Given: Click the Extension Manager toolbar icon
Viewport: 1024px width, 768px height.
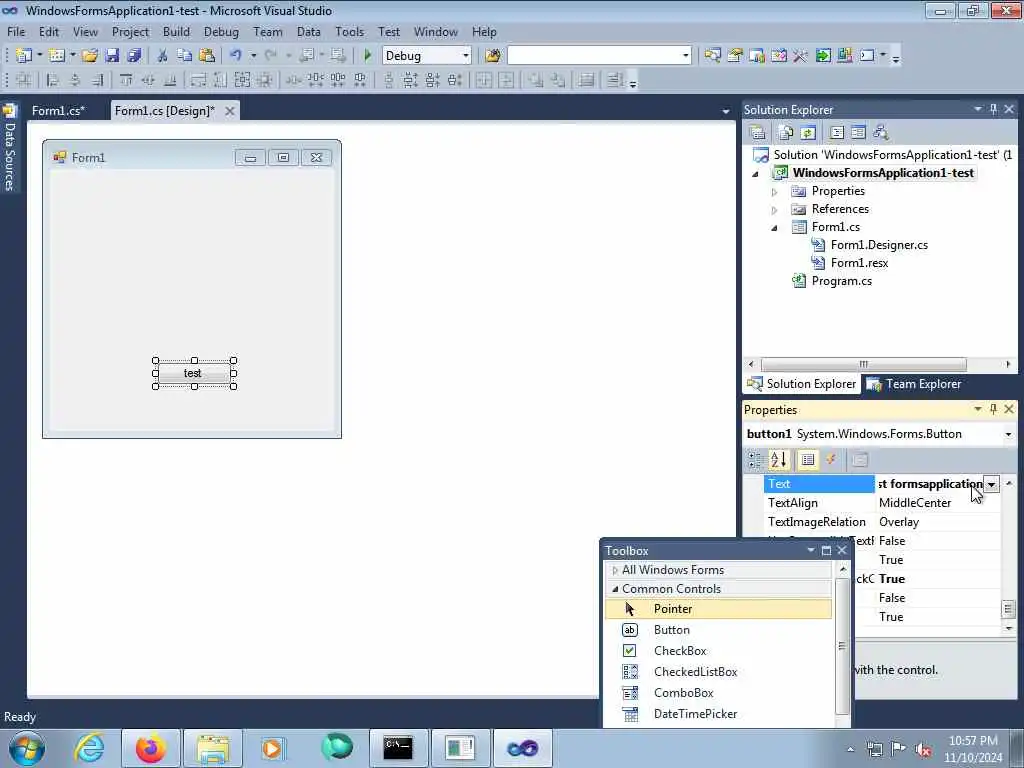Looking at the screenshot, I should 844,56.
